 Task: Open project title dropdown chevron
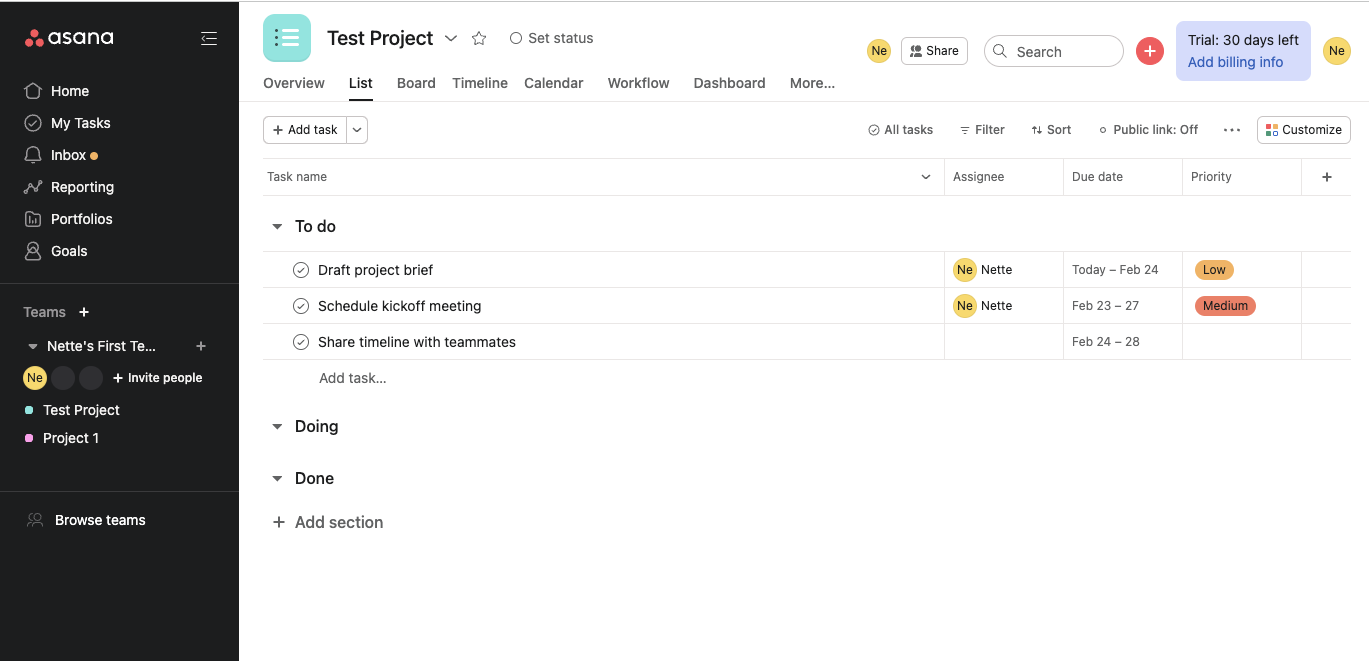[x=451, y=38]
